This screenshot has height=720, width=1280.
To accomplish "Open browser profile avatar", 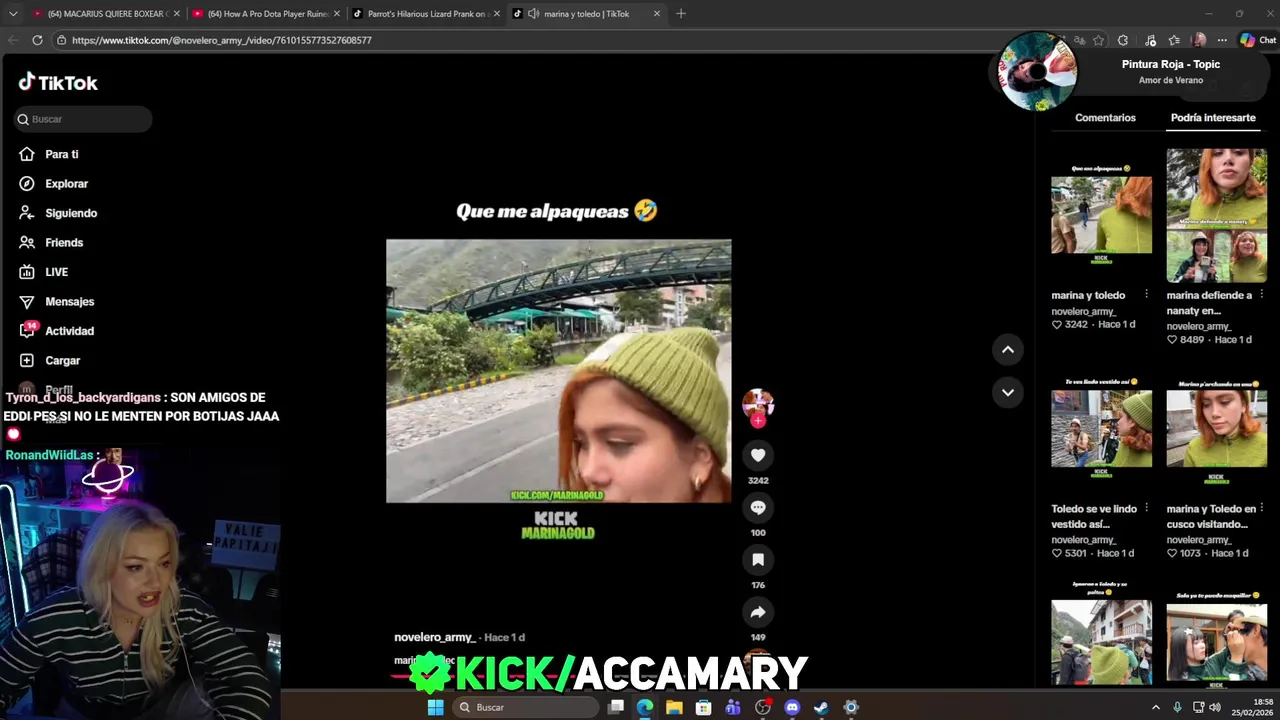I will pos(1199,40).
